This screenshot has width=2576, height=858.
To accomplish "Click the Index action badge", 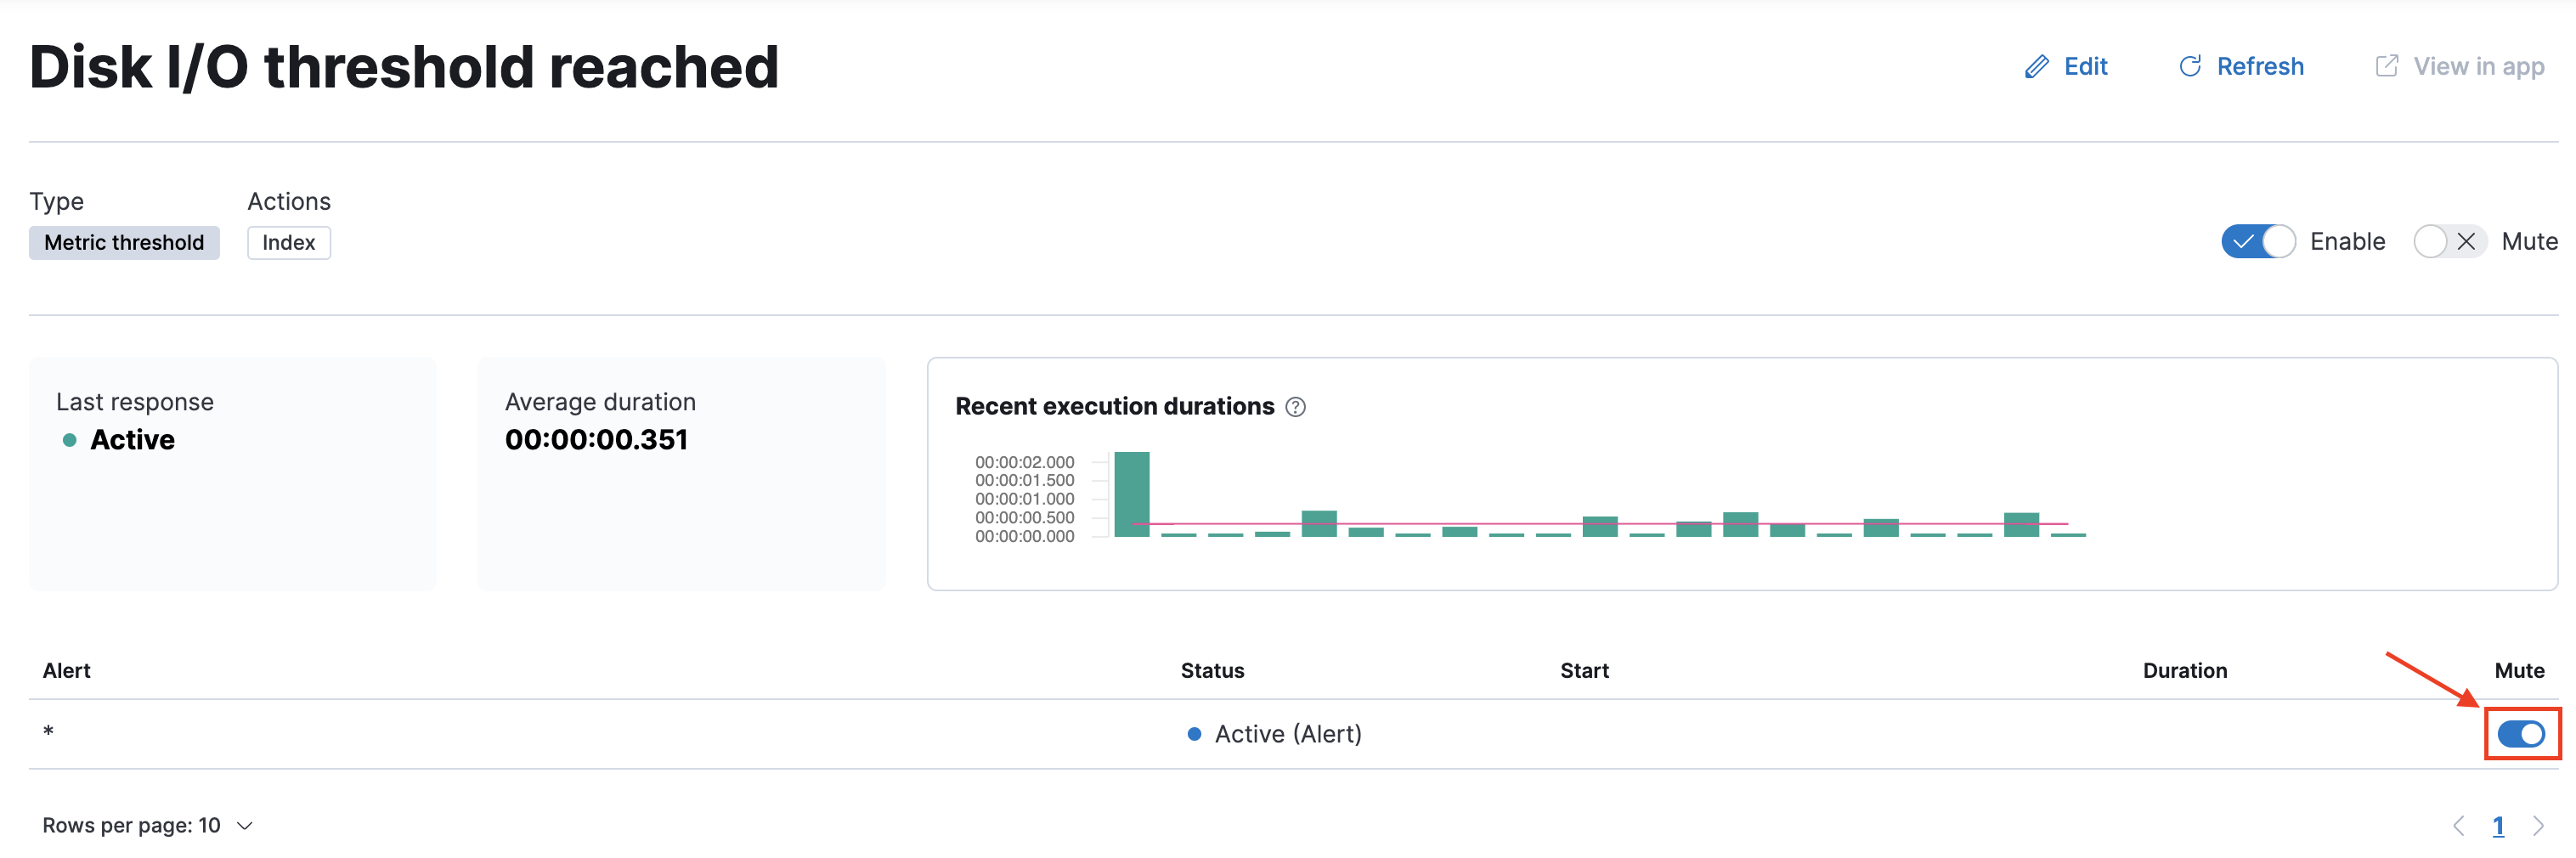I will point(289,243).
